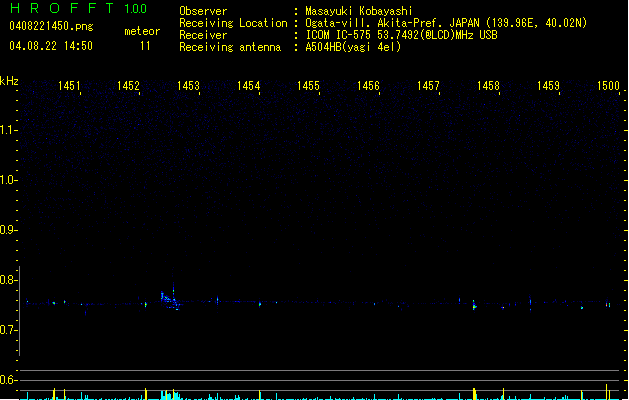Click the 1453 time axis marker
Screen dimensions: 629x400
click(x=189, y=86)
